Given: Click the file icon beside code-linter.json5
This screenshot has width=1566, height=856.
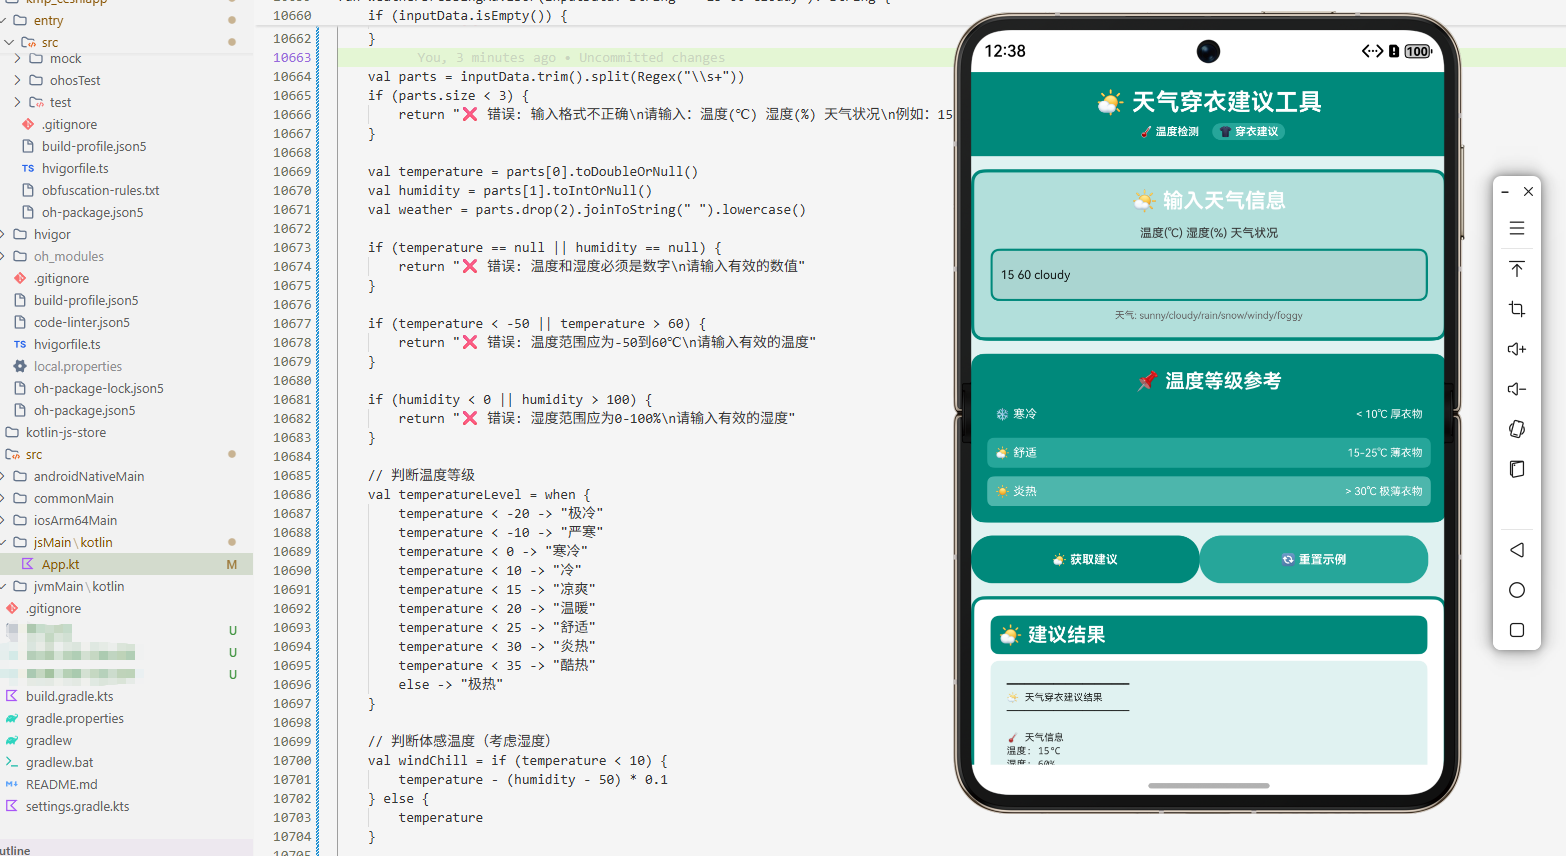Looking at the screenshot, I should pyautogui.click(x=20, y=322).
